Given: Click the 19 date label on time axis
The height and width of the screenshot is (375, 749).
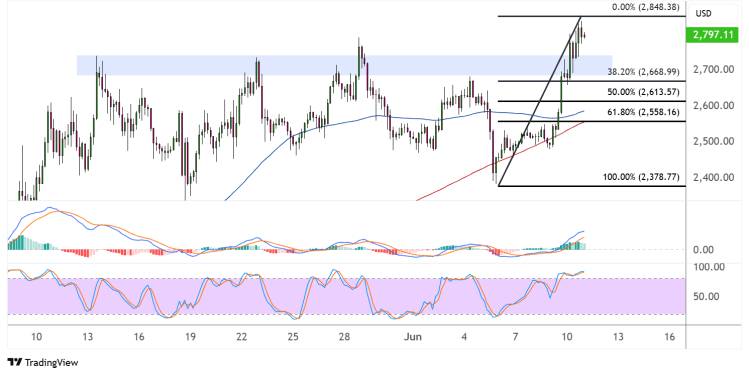Looking at the screenshot, I should tap(190, 337).
